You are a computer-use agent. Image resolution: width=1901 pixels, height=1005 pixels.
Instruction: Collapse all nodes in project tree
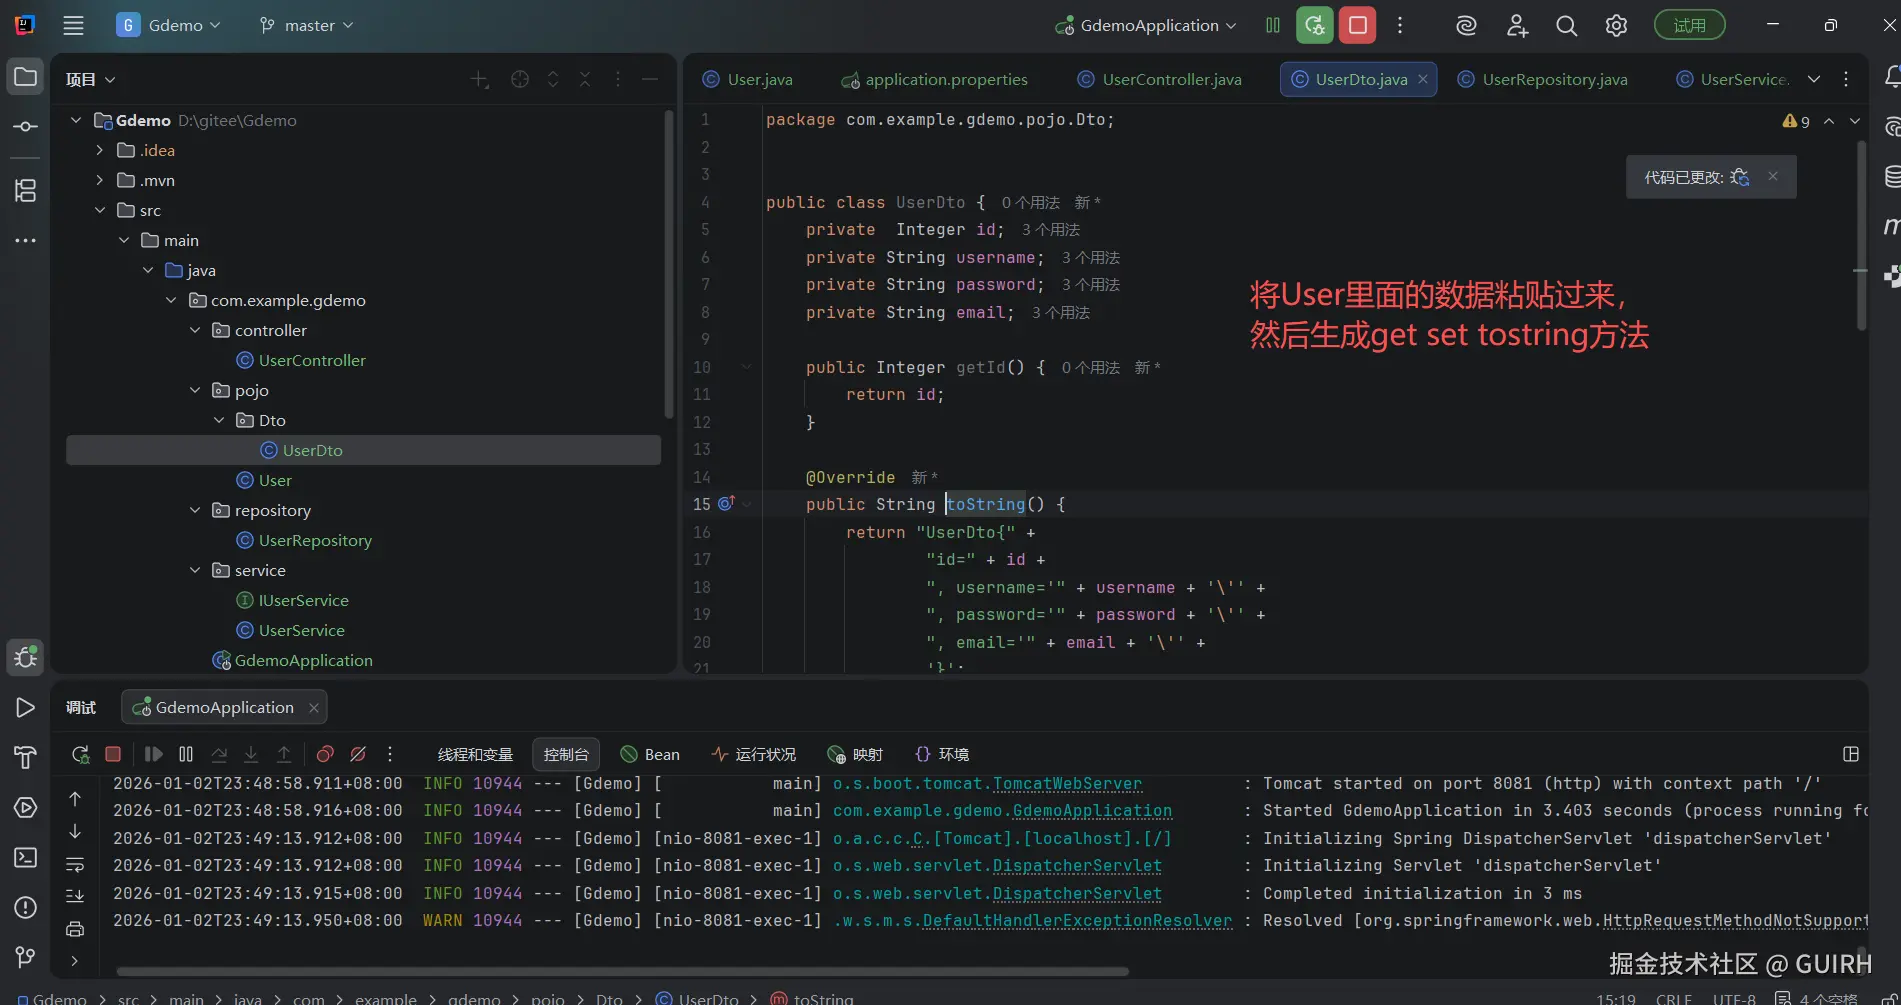pos(585,79)
